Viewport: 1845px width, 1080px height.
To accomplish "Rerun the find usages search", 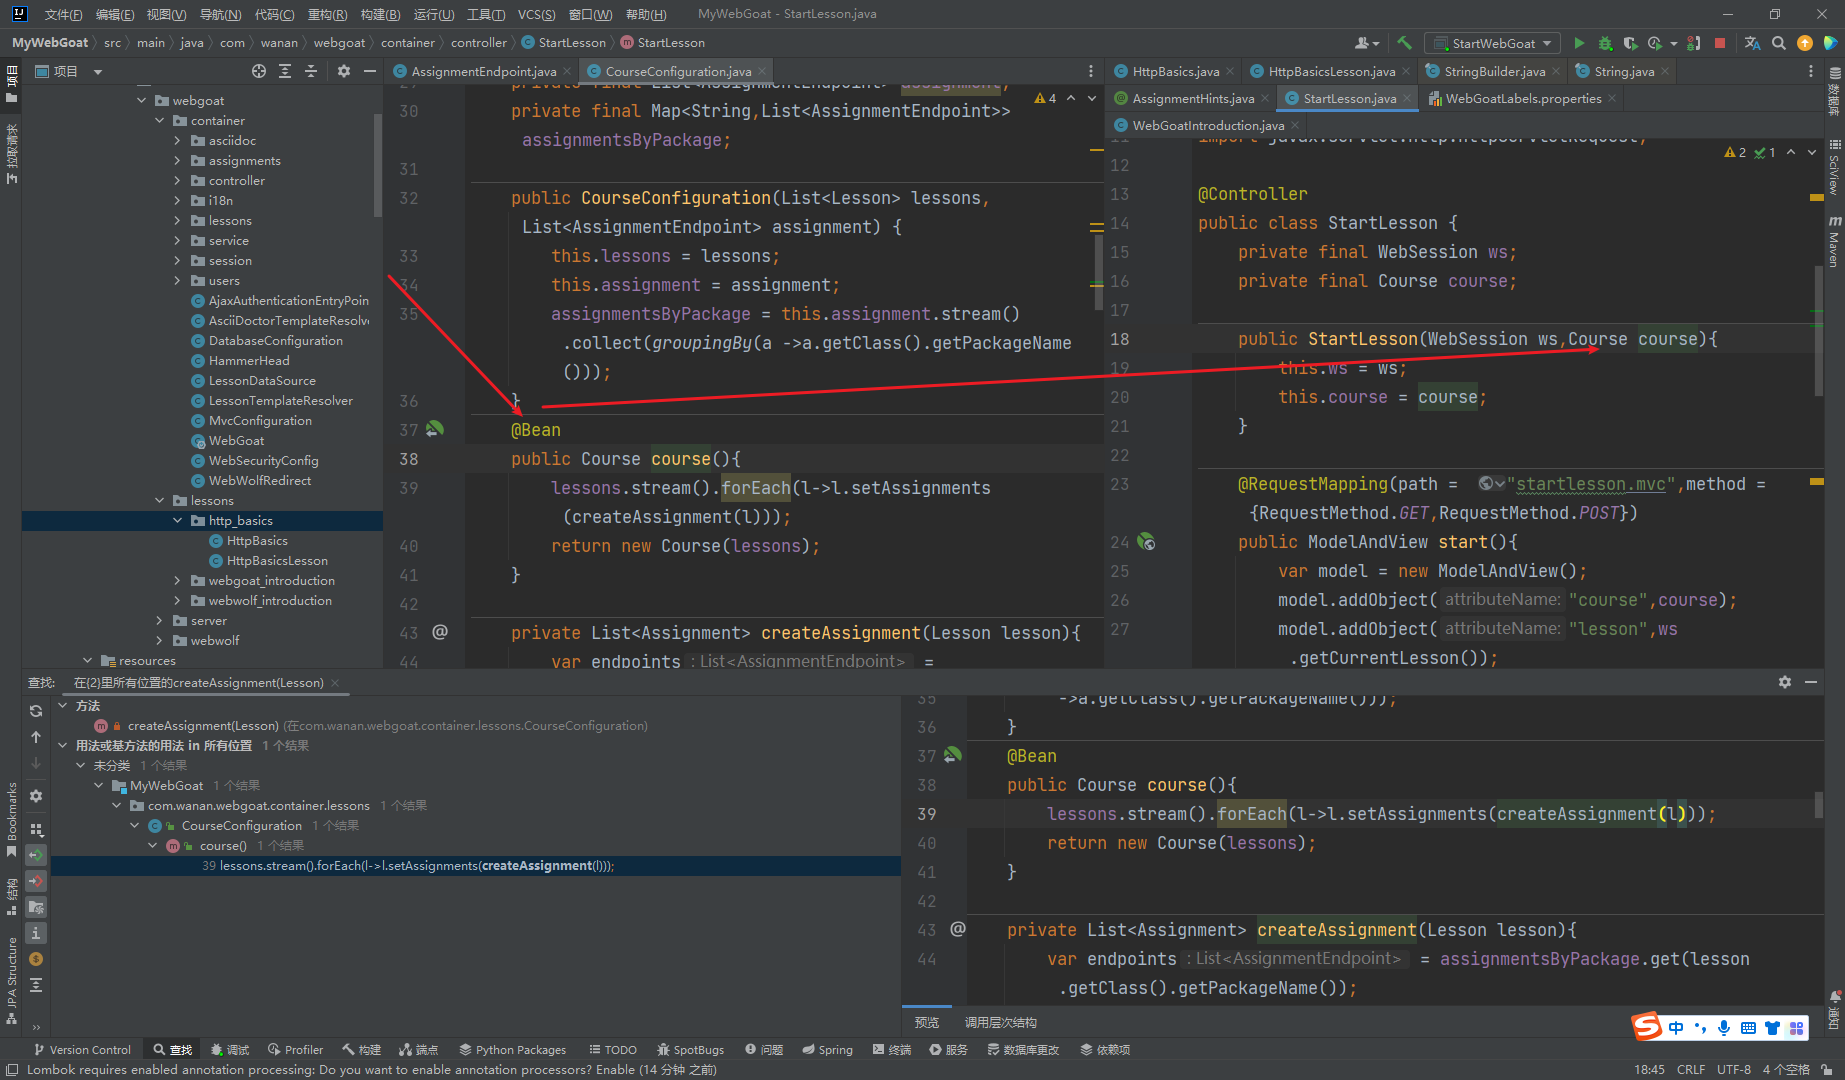I will 36,711.
